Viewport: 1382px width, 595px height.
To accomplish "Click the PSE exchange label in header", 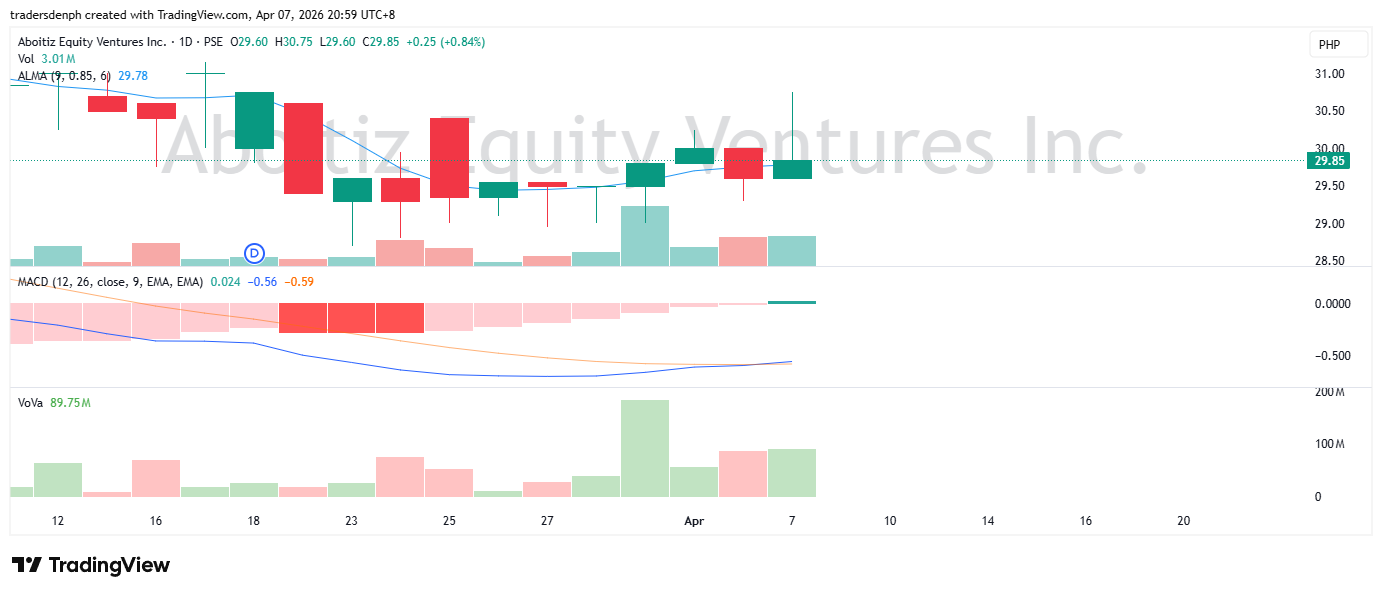I will 213,42.
